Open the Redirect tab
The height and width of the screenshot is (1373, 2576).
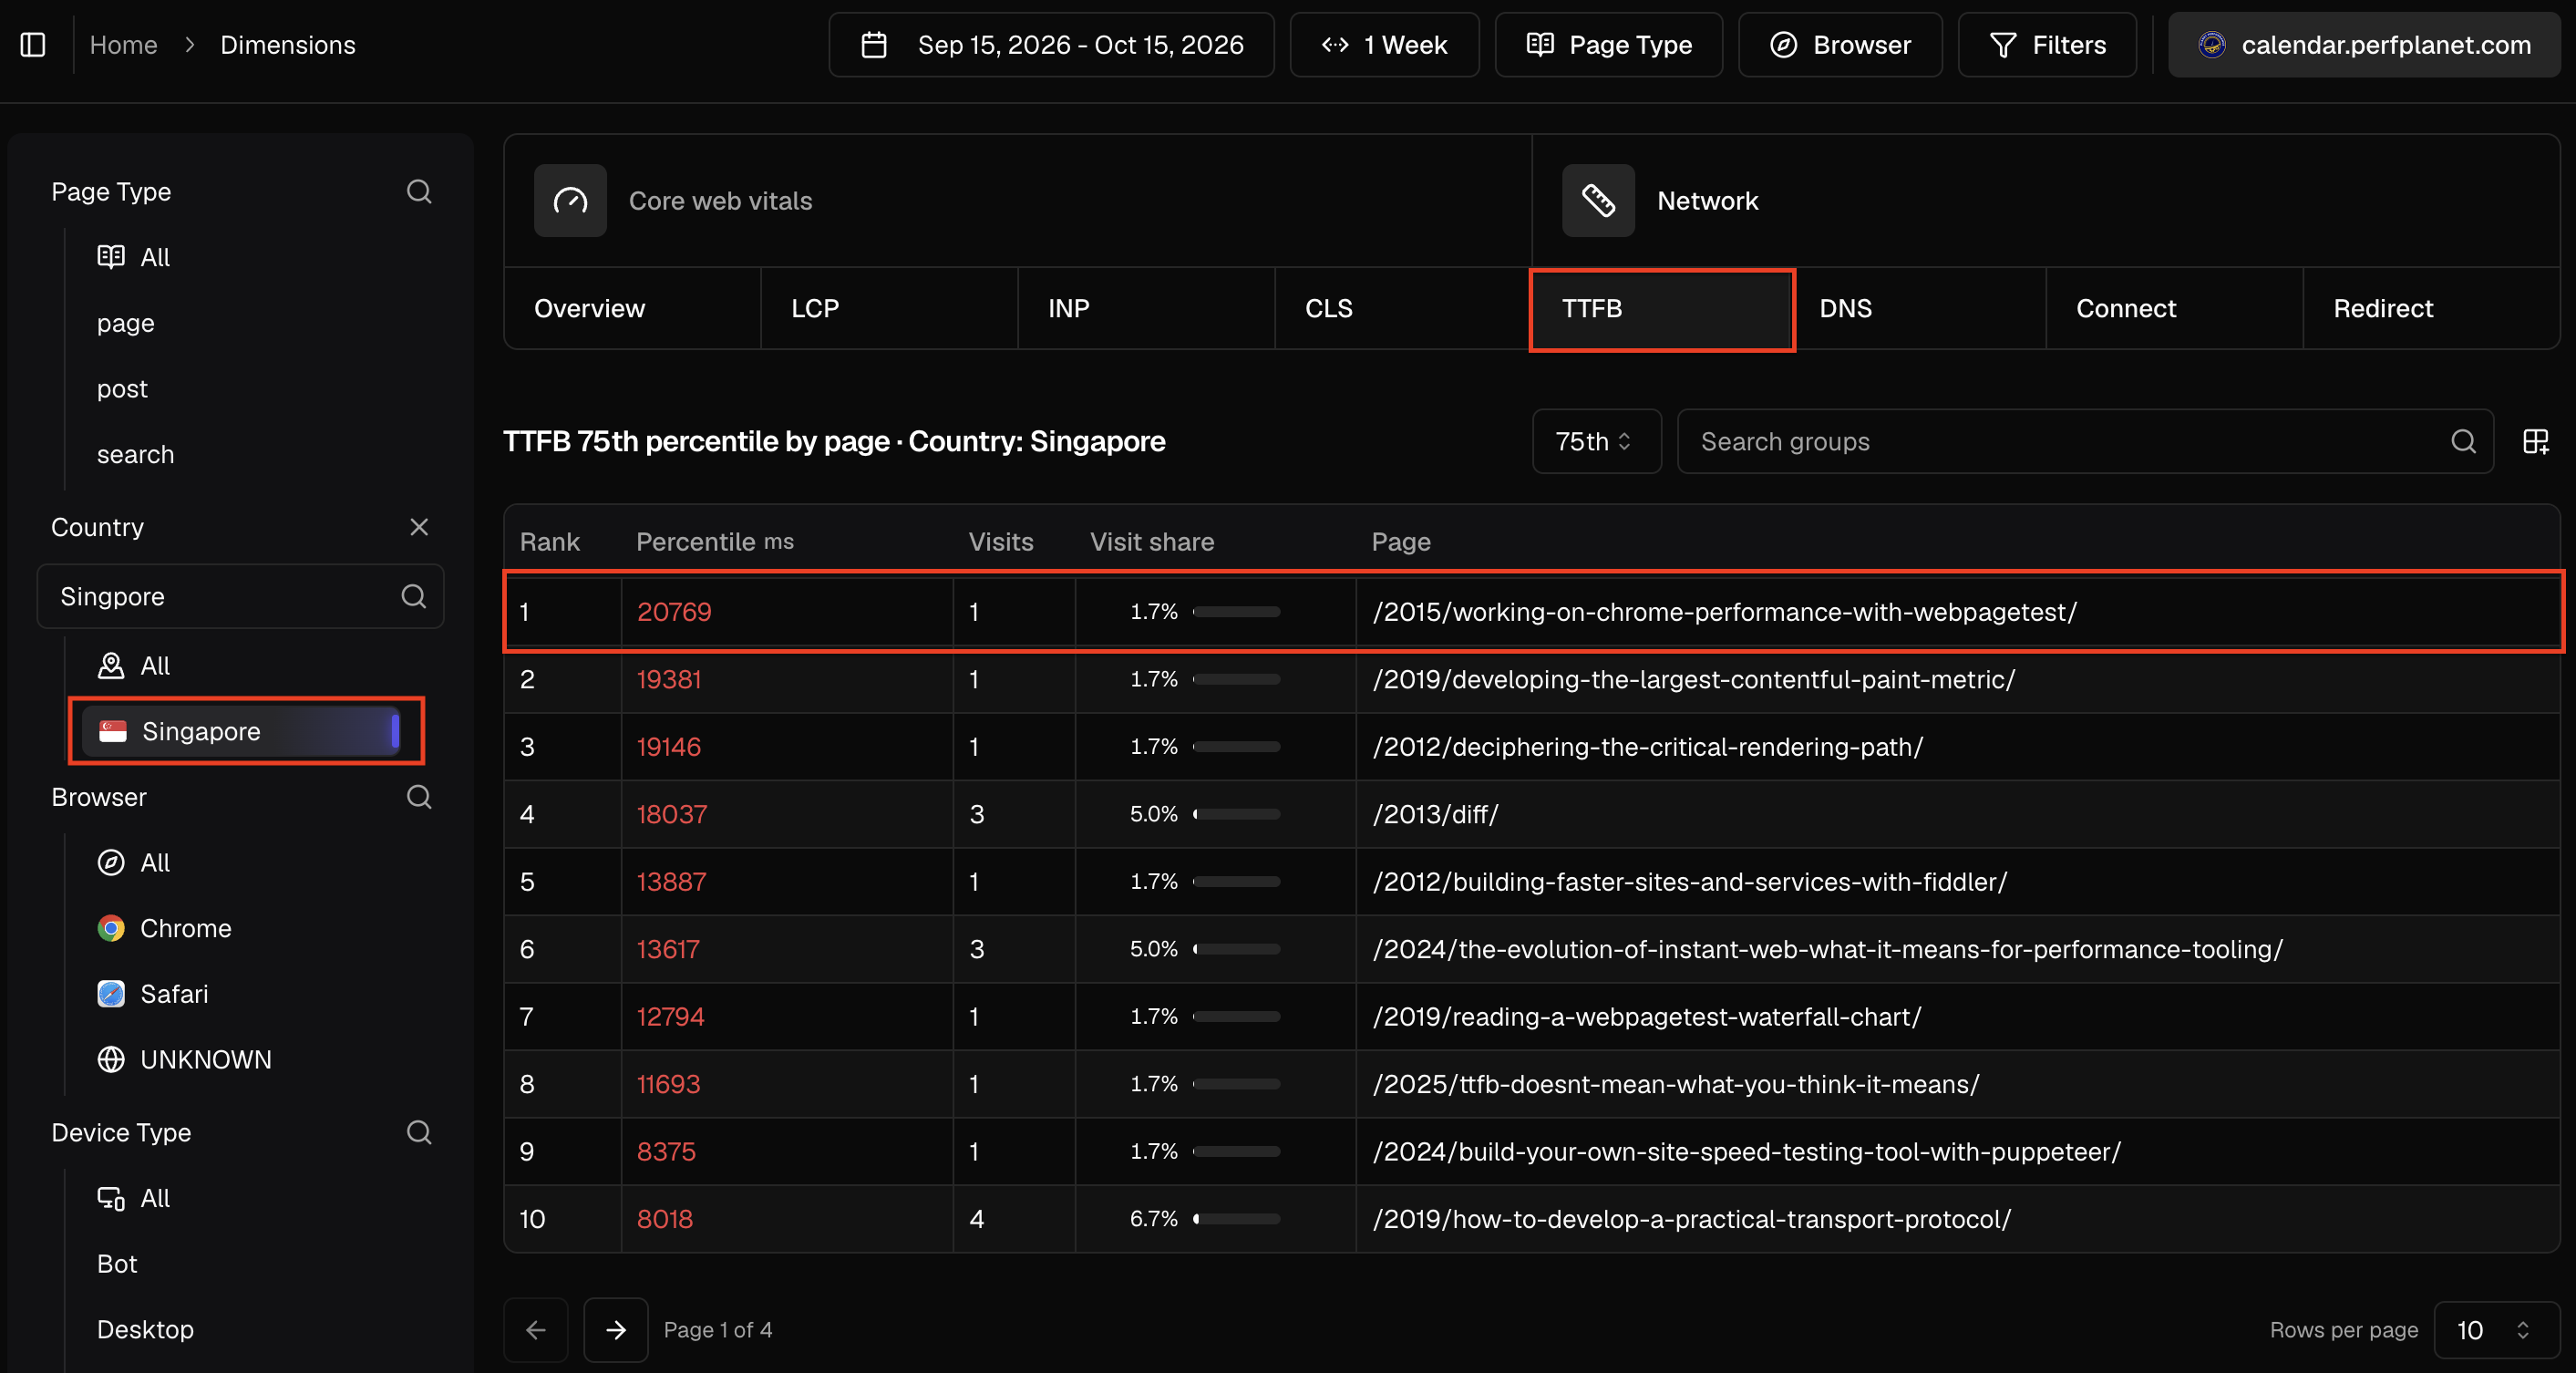pos(2431,308)
